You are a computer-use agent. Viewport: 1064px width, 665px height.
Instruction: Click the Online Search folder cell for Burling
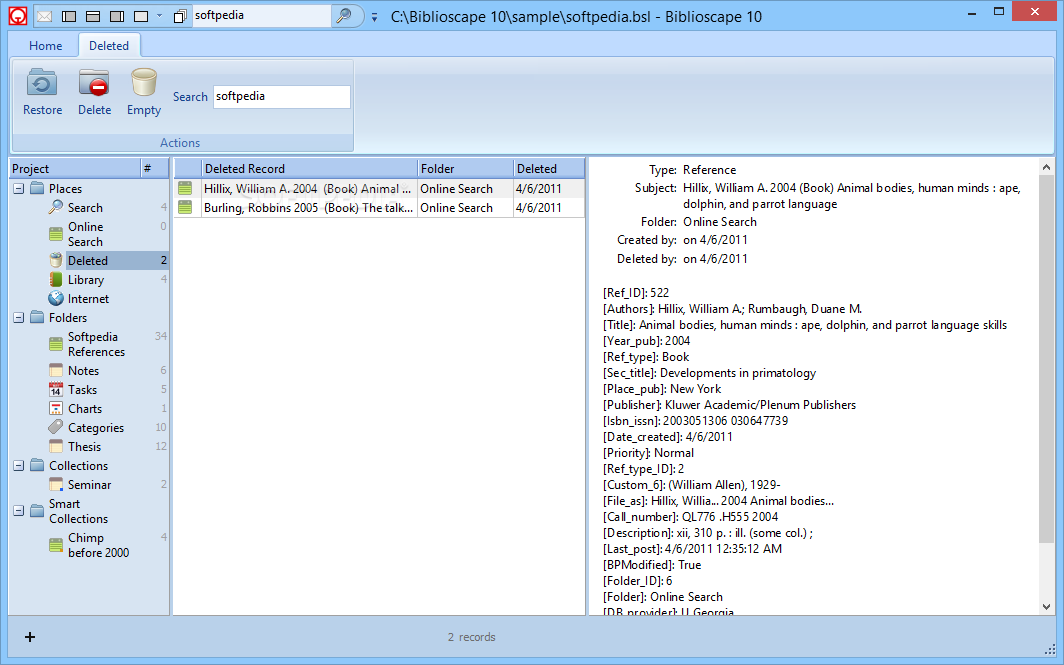(465, 208)
